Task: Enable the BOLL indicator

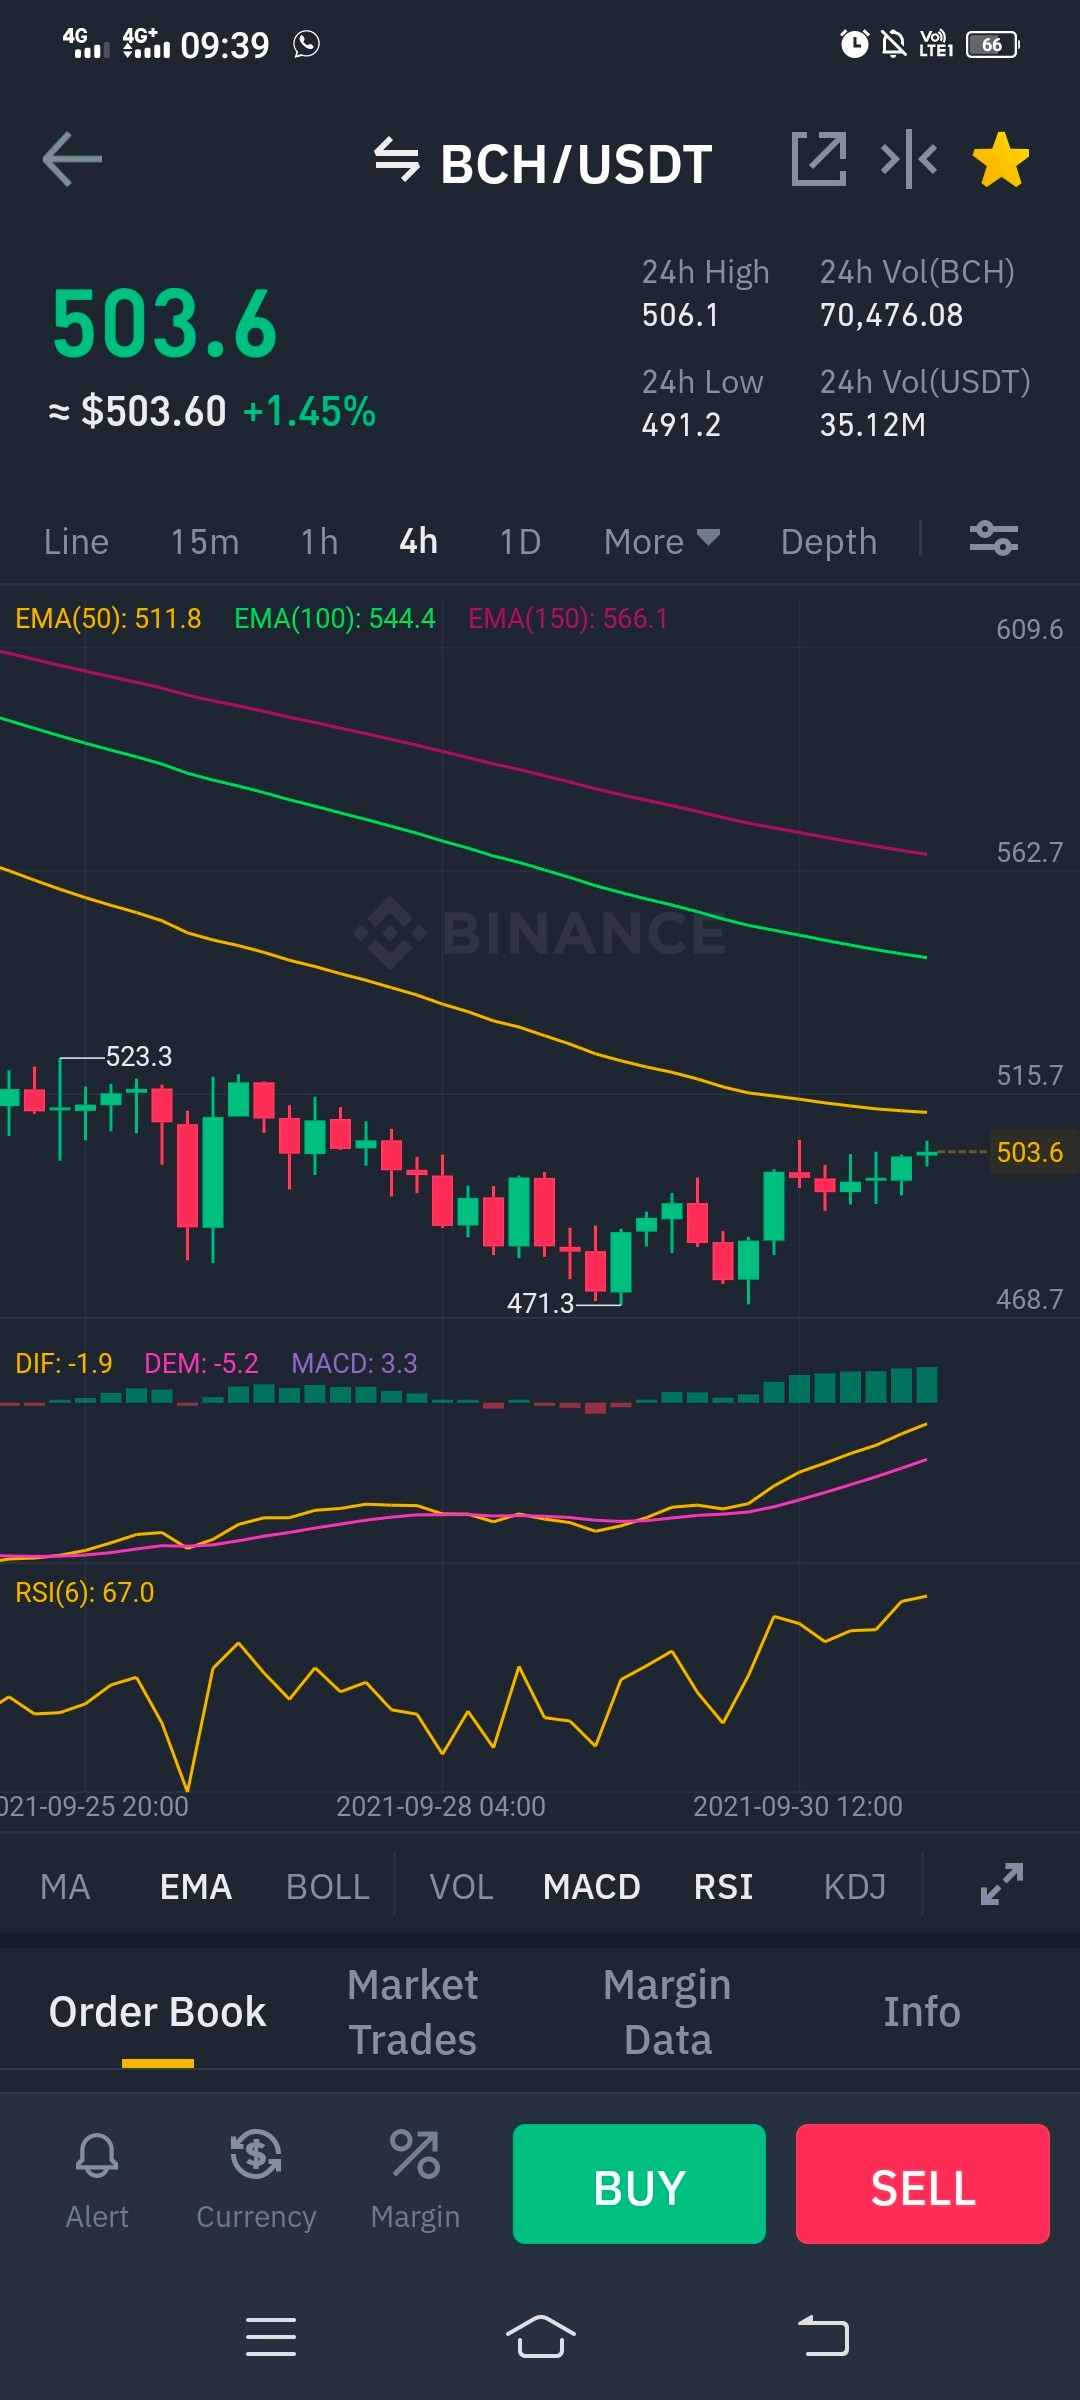Action: coord(328,1887)
